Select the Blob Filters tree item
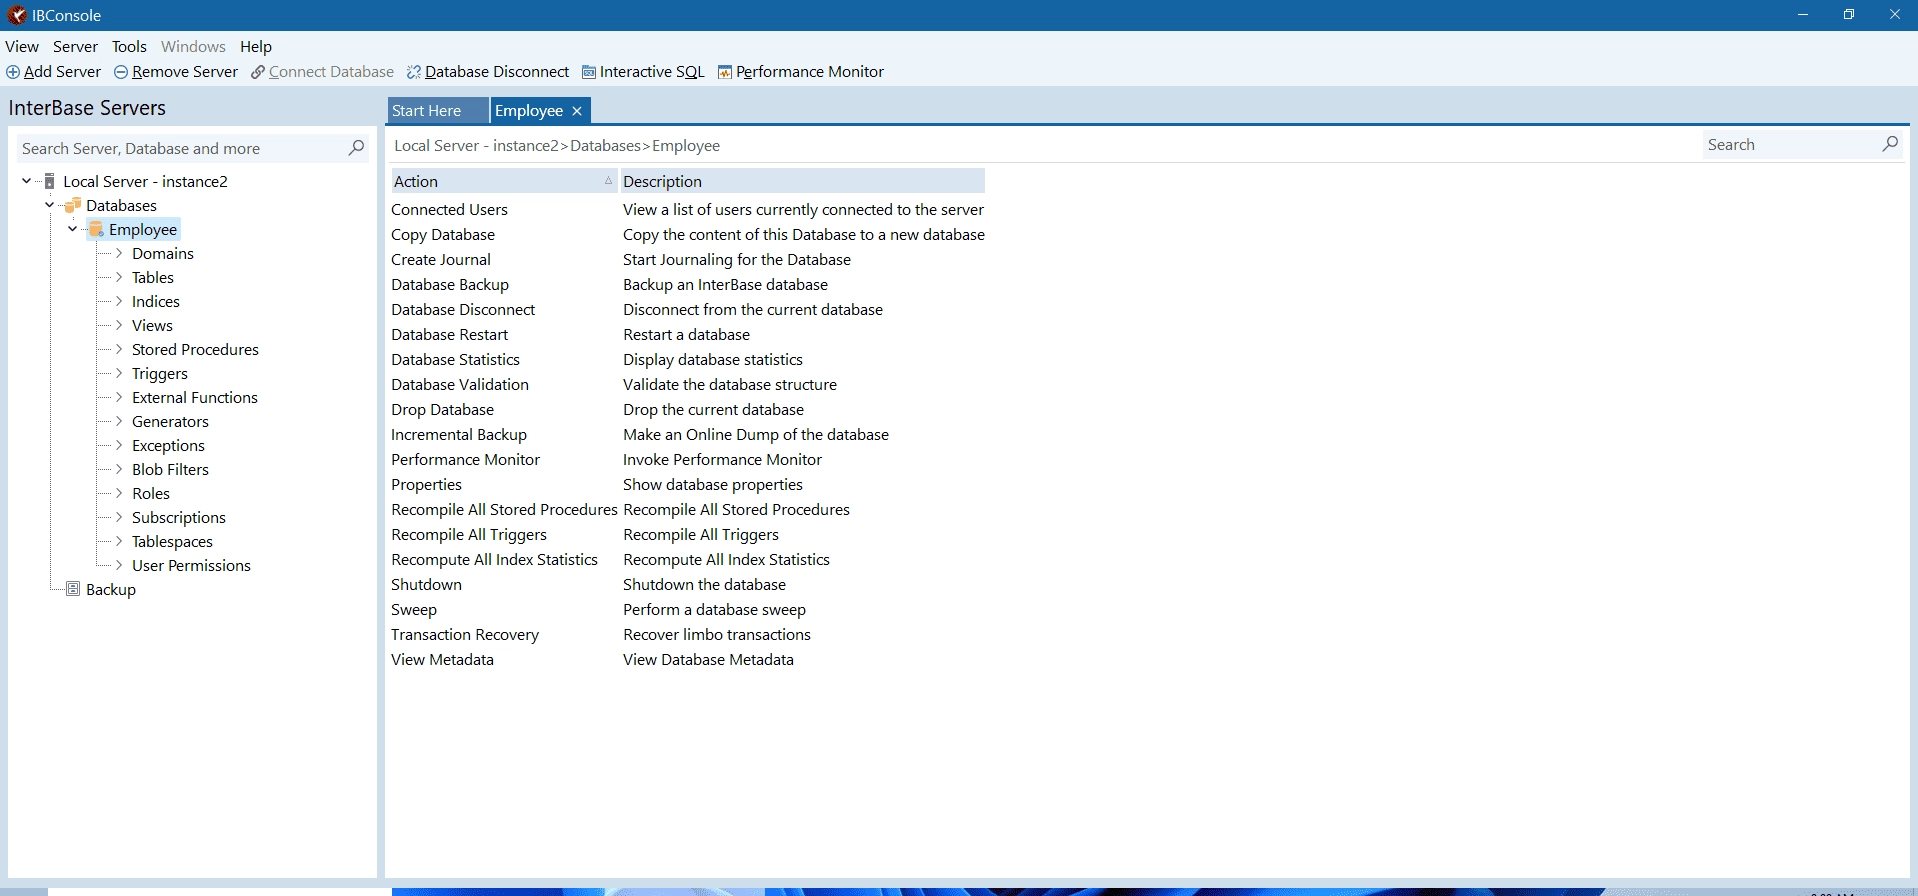Screen dimensions: 1918x896 [170, 469]
